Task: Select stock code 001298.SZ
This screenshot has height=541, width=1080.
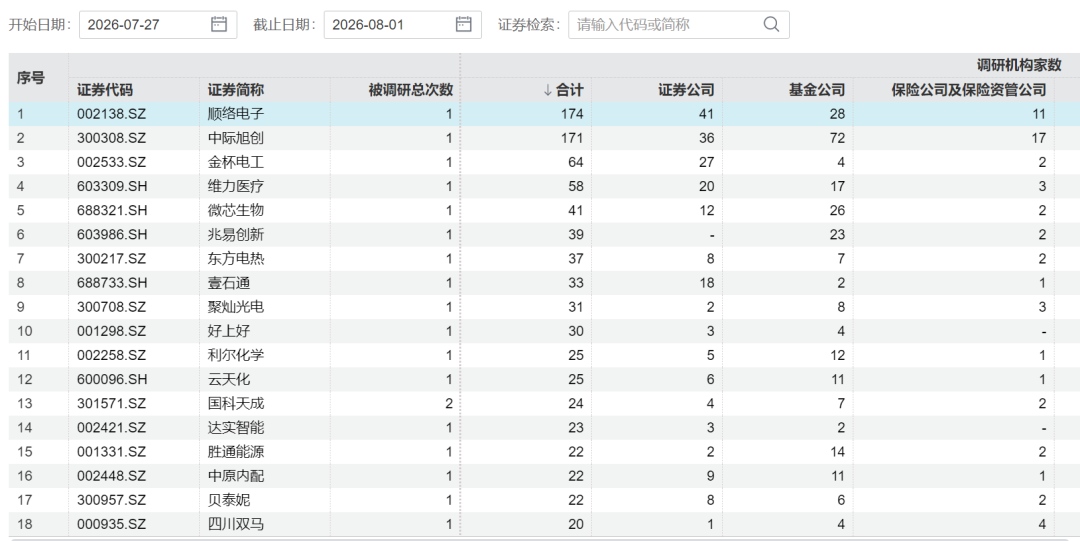Action: (x=112, y=331)
